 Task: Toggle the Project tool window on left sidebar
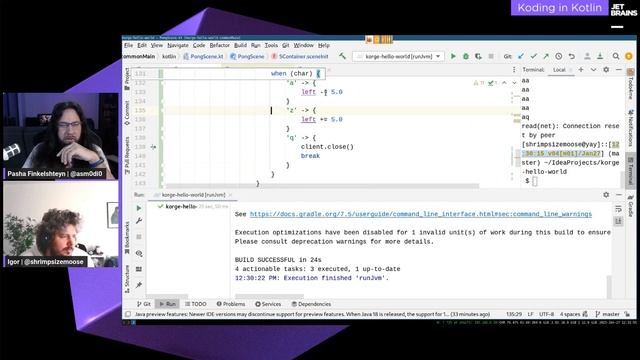click(x=127, y=79)
